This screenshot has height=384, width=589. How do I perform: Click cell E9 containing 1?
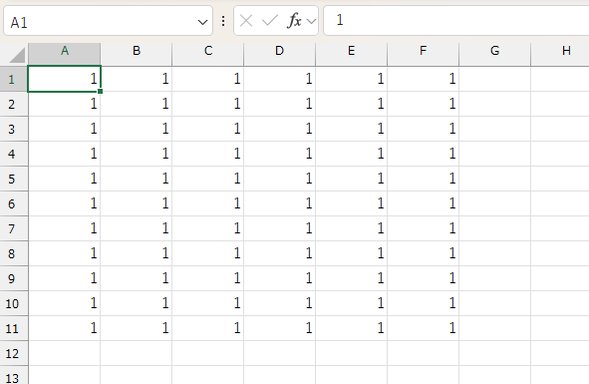click(351, 278)
